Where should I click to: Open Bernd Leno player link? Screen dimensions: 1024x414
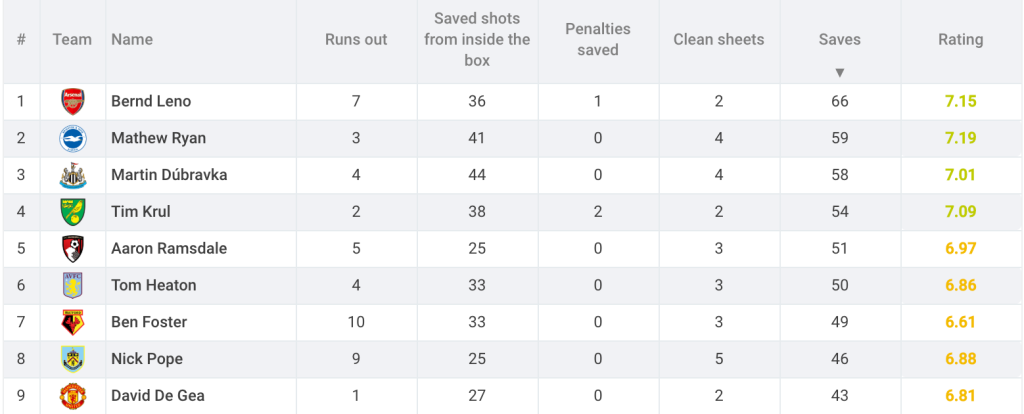(151, 102)
